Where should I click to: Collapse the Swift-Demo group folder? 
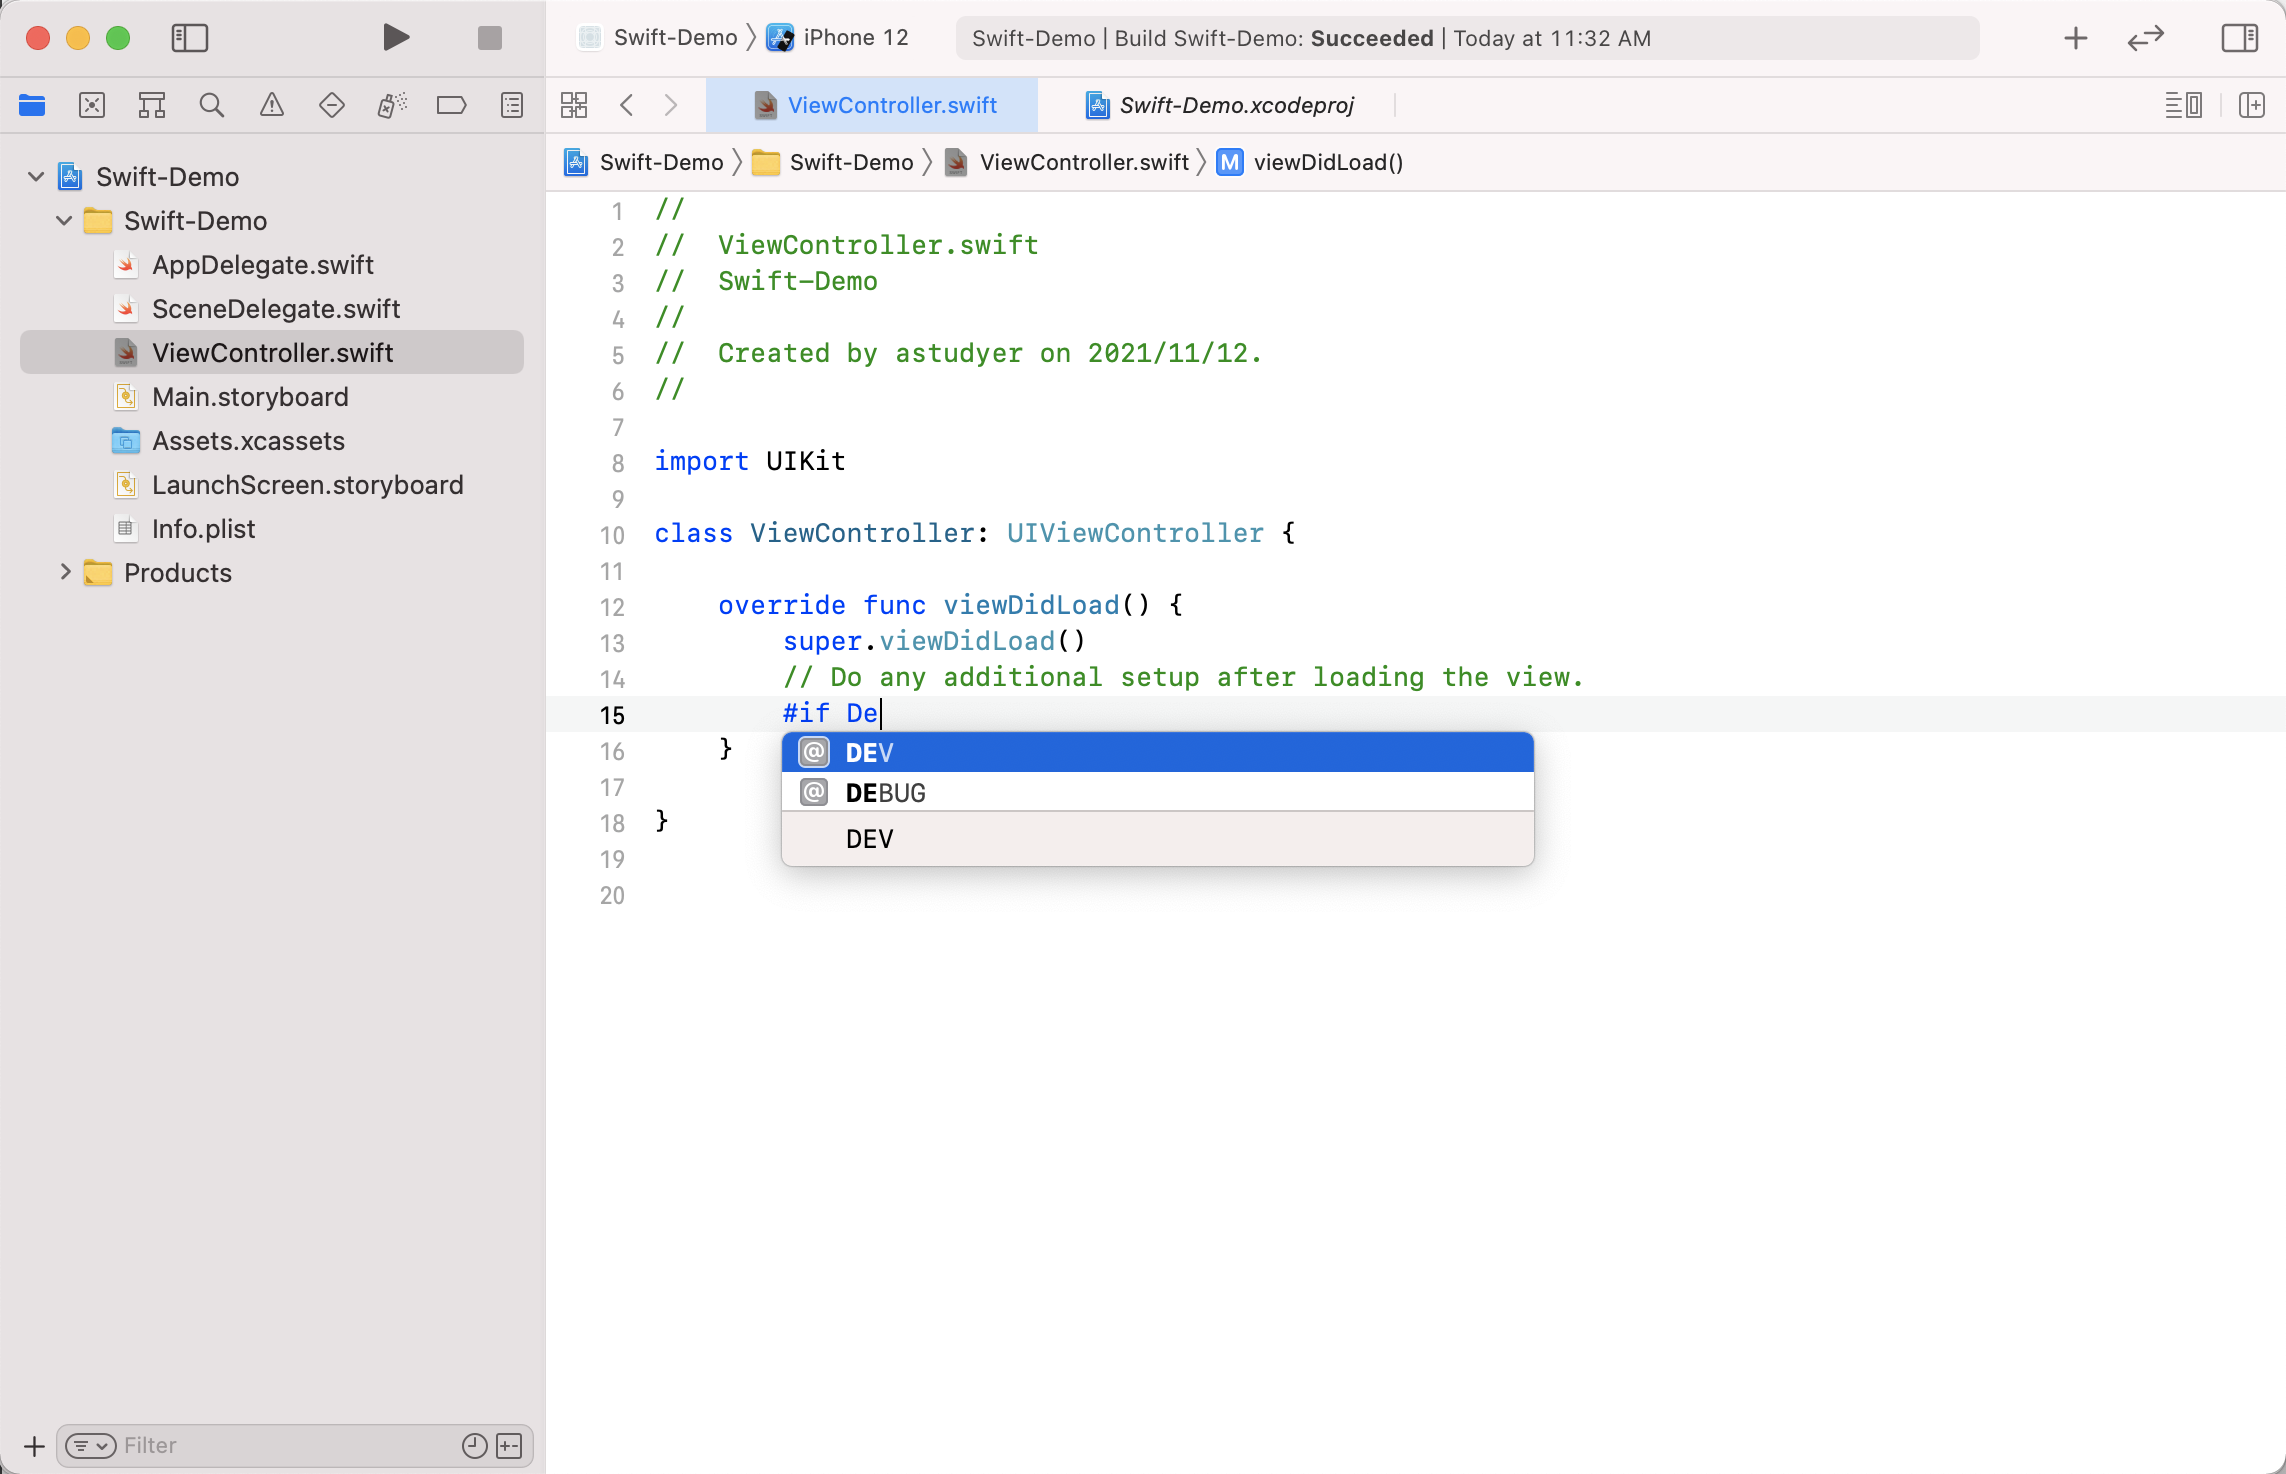(64, 221)
